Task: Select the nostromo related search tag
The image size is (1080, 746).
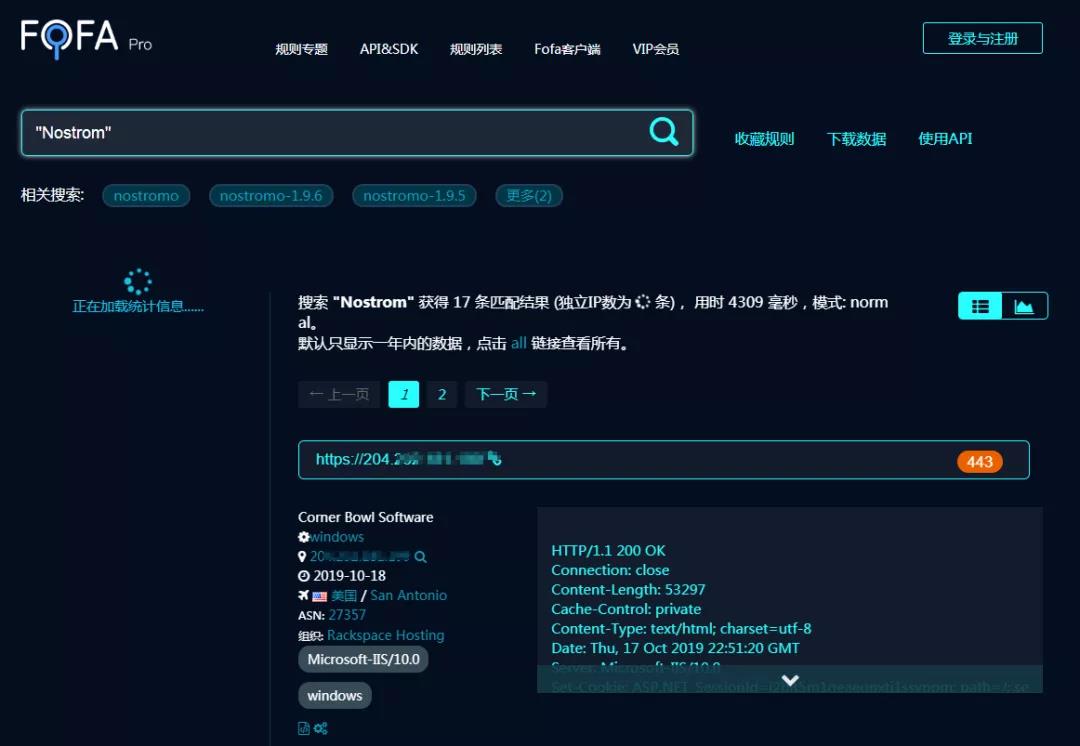Action: click(146, 196)
